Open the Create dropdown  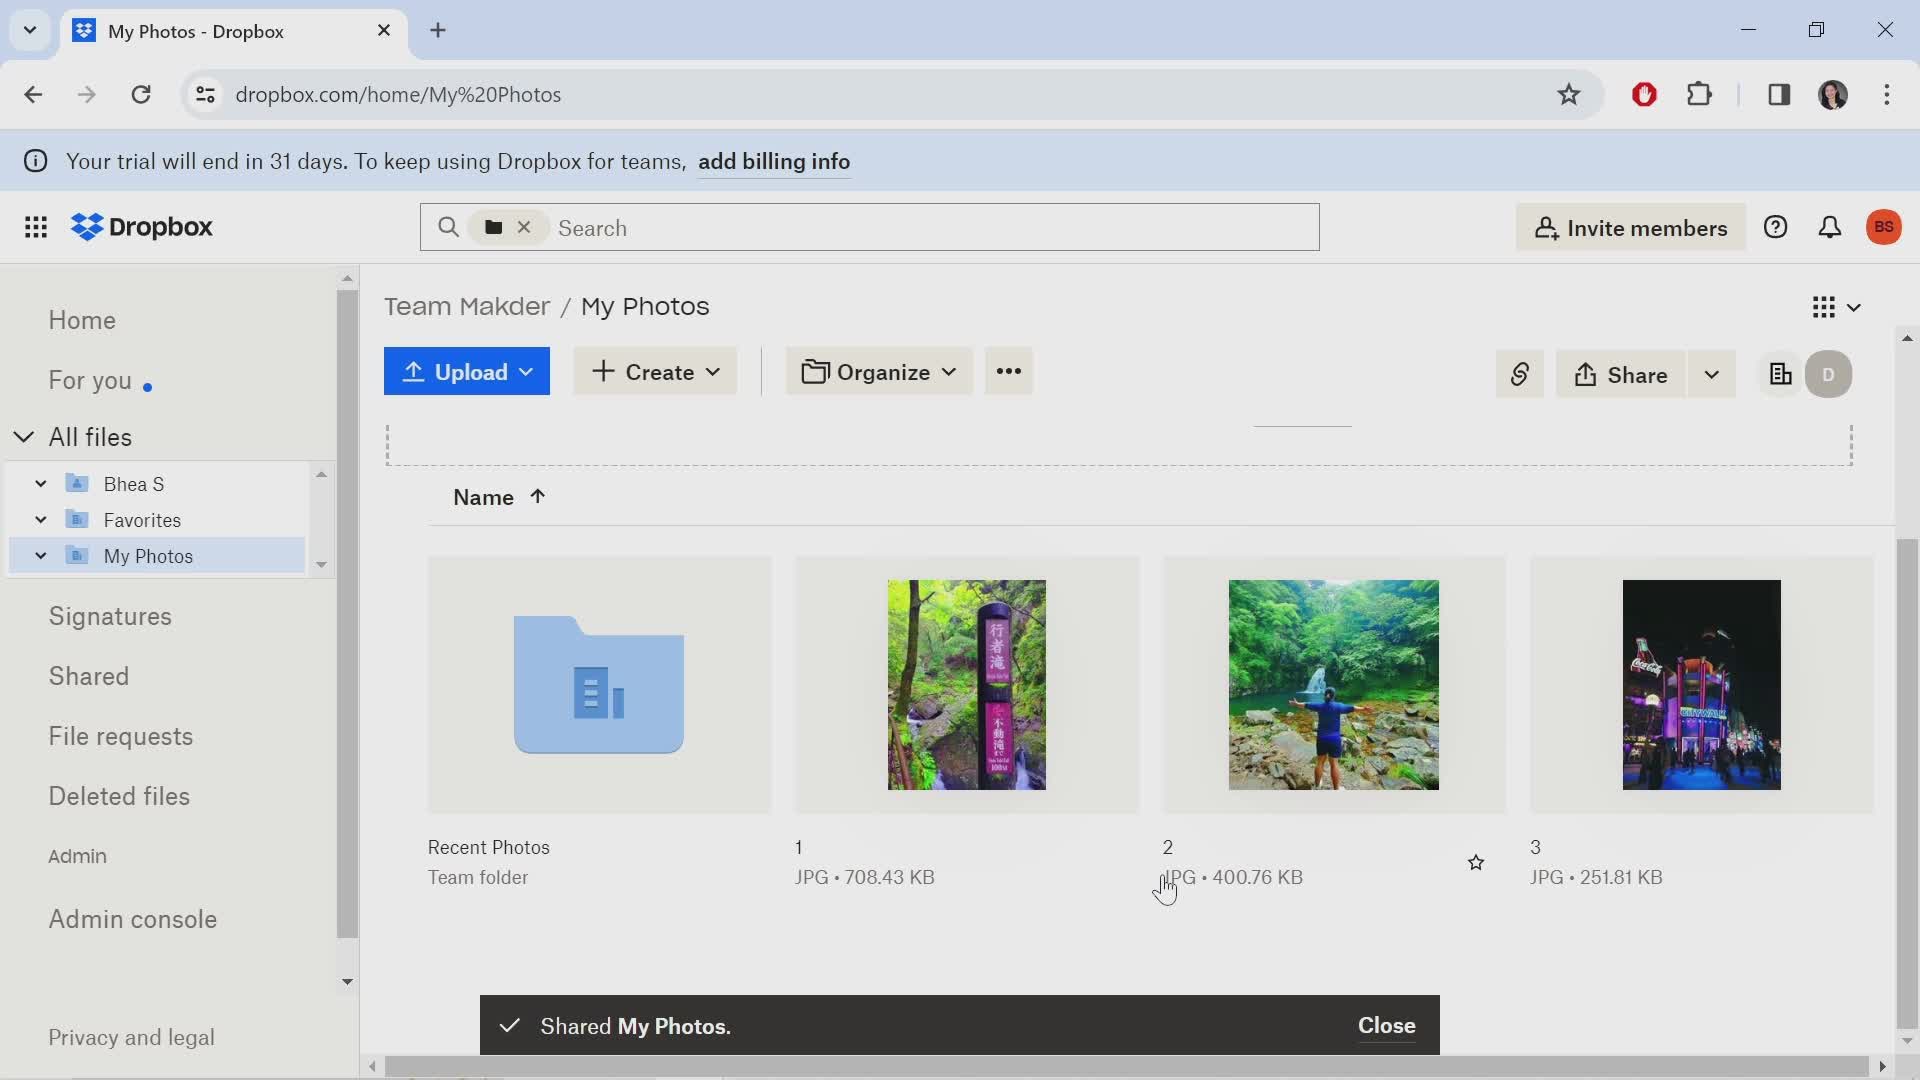(x=655, y=371)
